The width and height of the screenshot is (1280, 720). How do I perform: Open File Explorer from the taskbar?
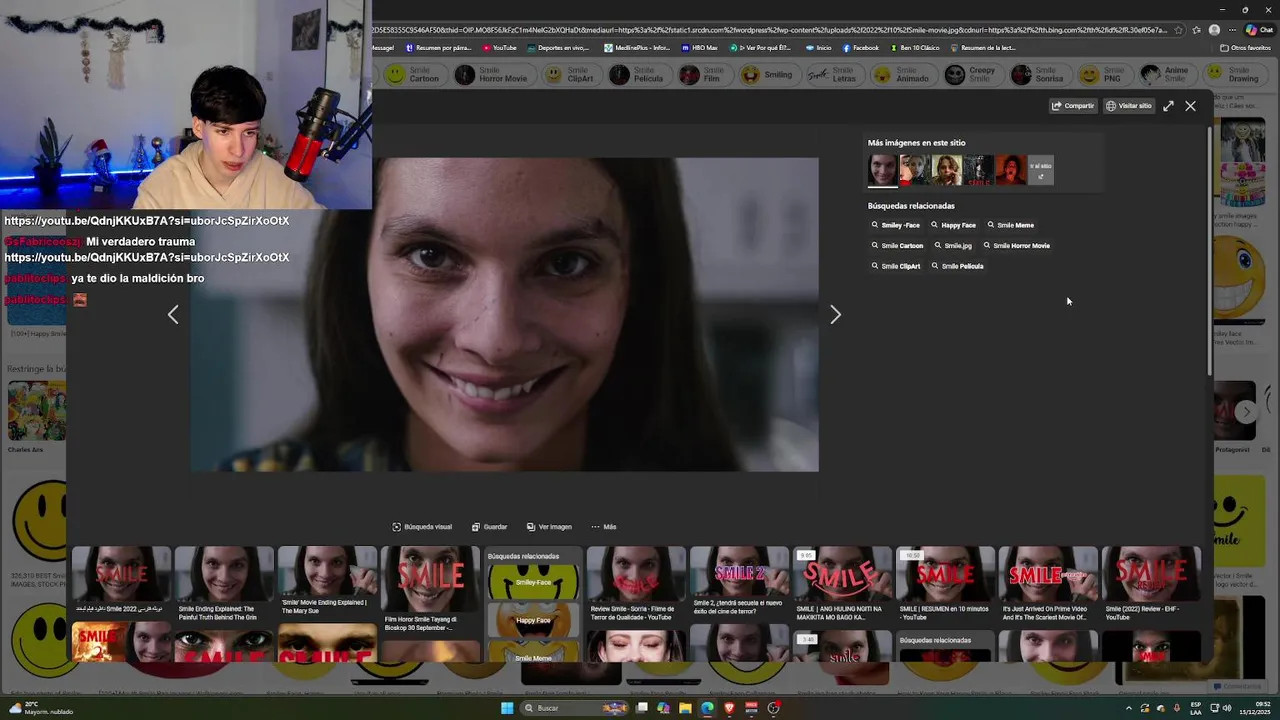pos(685,708)
